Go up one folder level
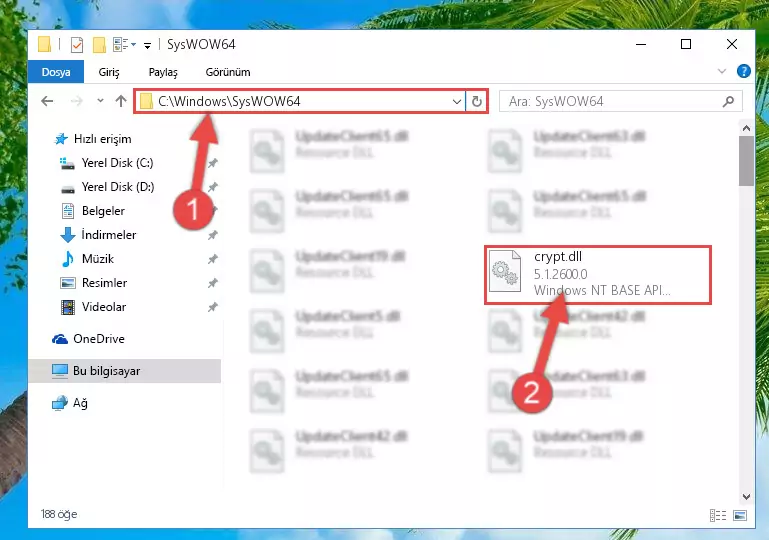Screen dimensions: 769x540 pyautogui.click(x=121, y=101)
